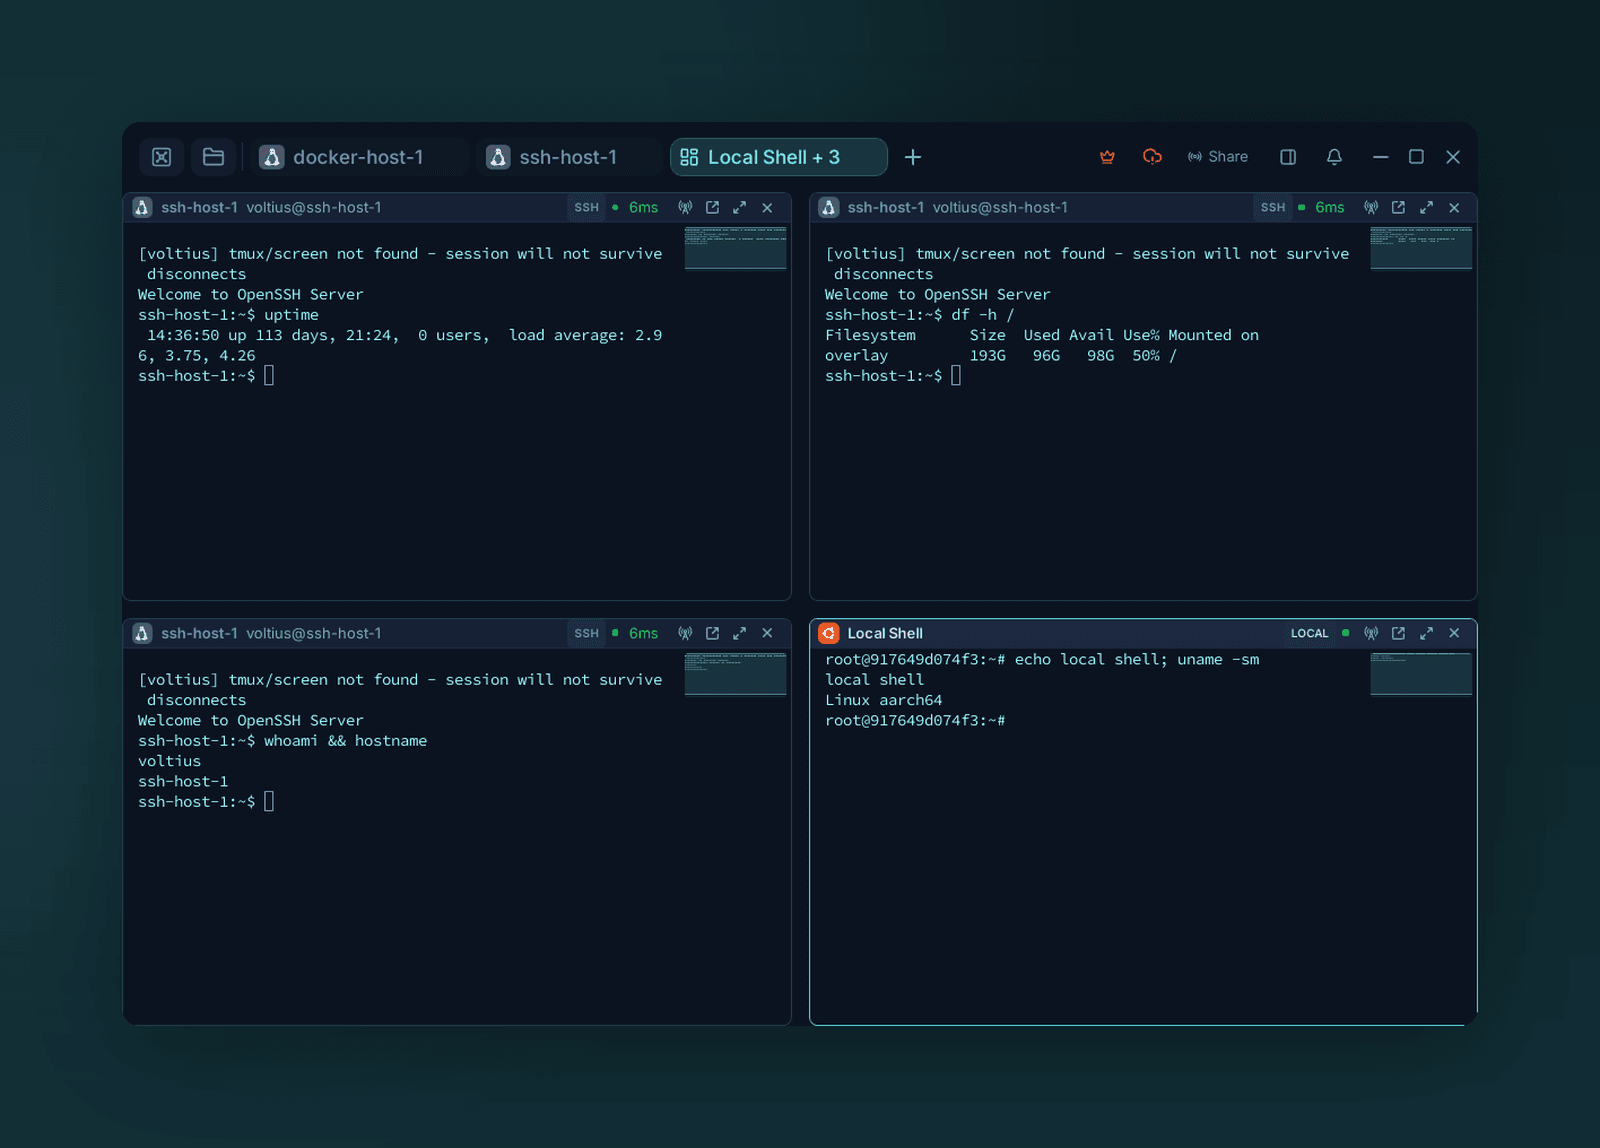Focus the prompt cursor in the uptime pane

(x=269, y=376)
